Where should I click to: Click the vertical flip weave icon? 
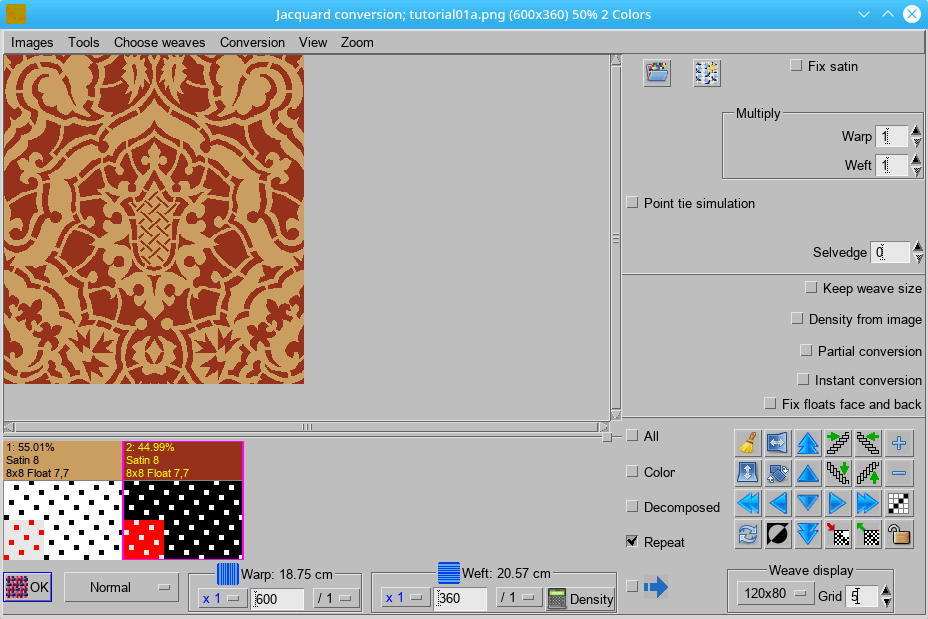[x=747, y=473]
